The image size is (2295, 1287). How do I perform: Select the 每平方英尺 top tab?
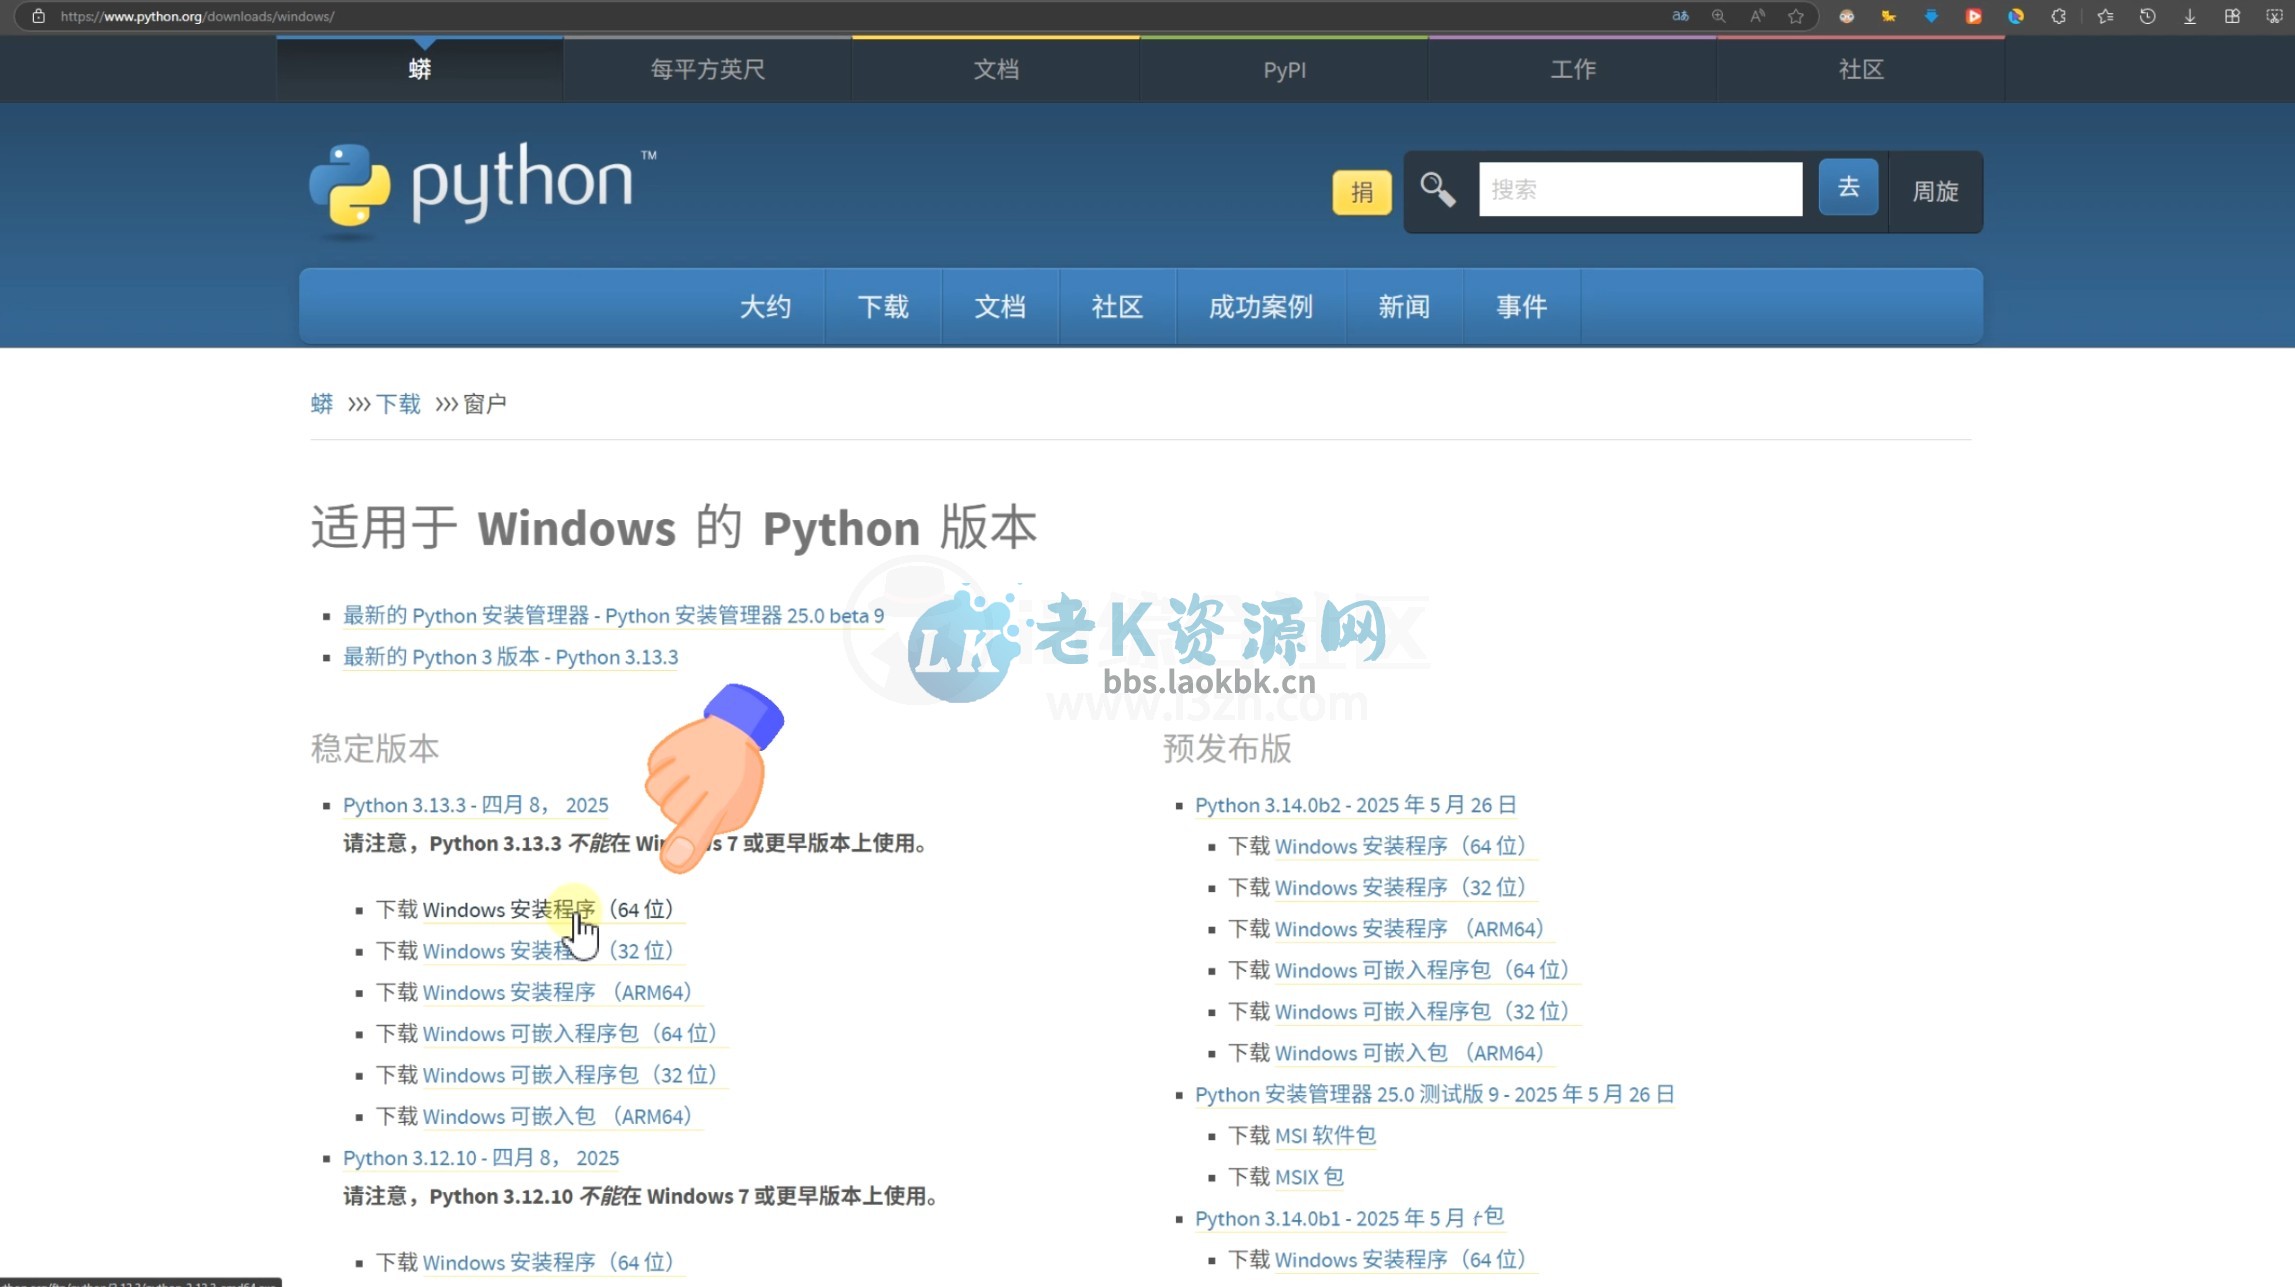point(708,69)
